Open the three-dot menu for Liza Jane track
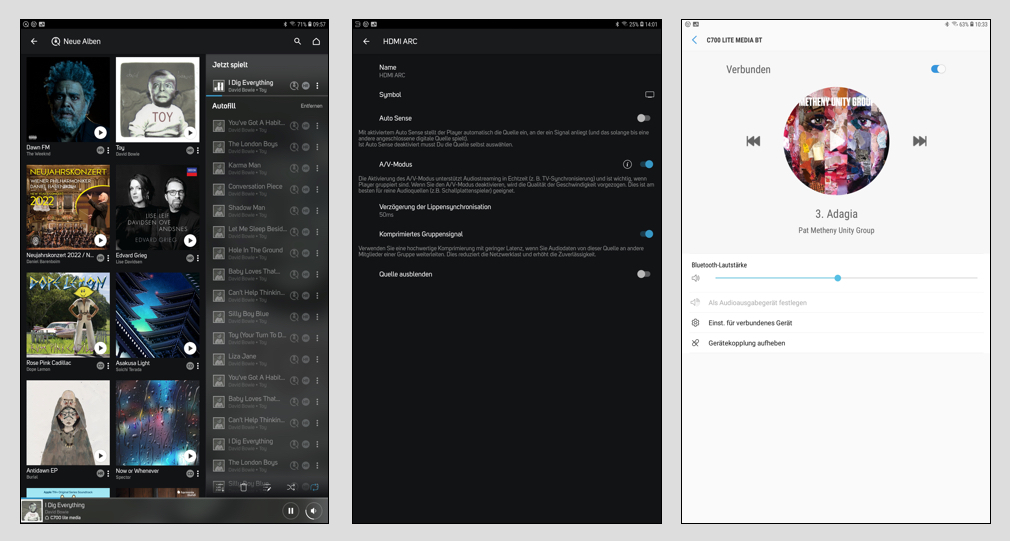Screen dimensions: 1010x541 [x=317, y=359]
